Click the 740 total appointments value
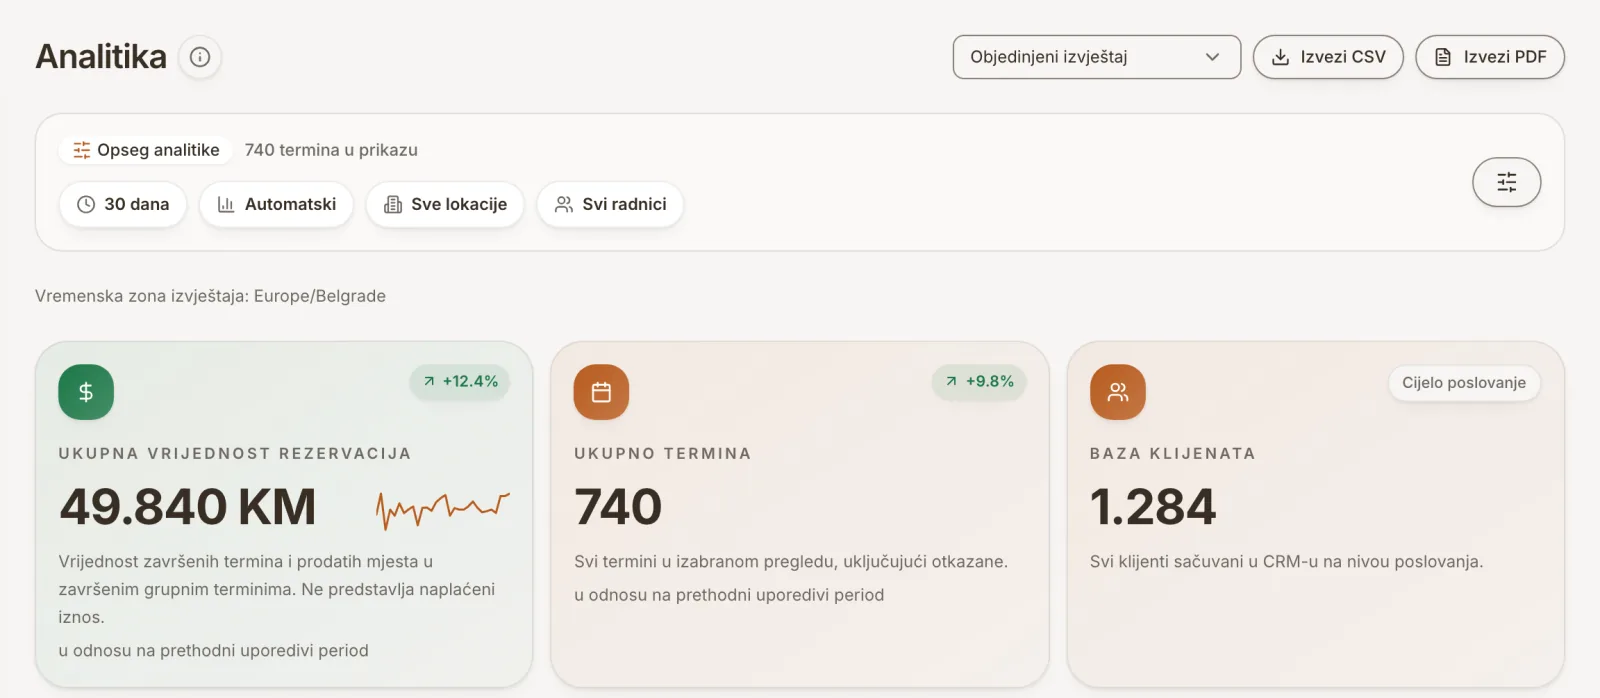The width and height of the screenshot is (1600, 698). pyautogui.click(x=618, y=506)
